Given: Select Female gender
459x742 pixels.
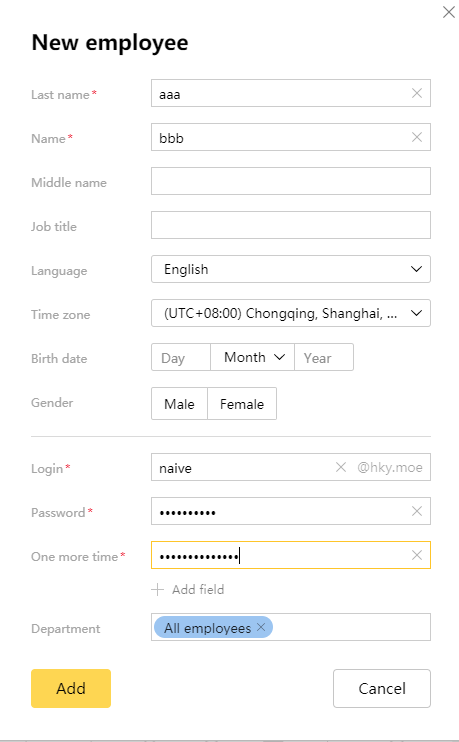Looking at the screenshot, I should [x=242, y=404].
